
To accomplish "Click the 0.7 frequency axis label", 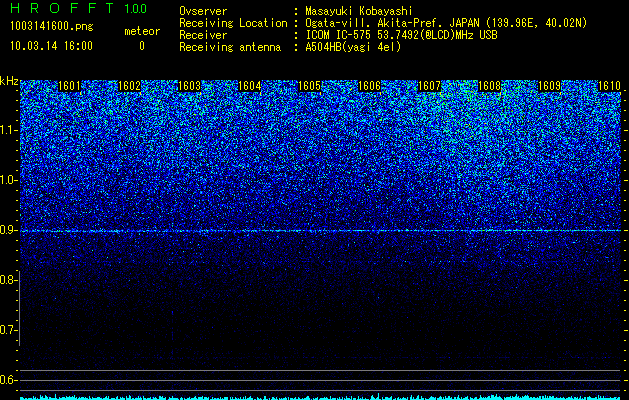I will (x=8, y=330).
